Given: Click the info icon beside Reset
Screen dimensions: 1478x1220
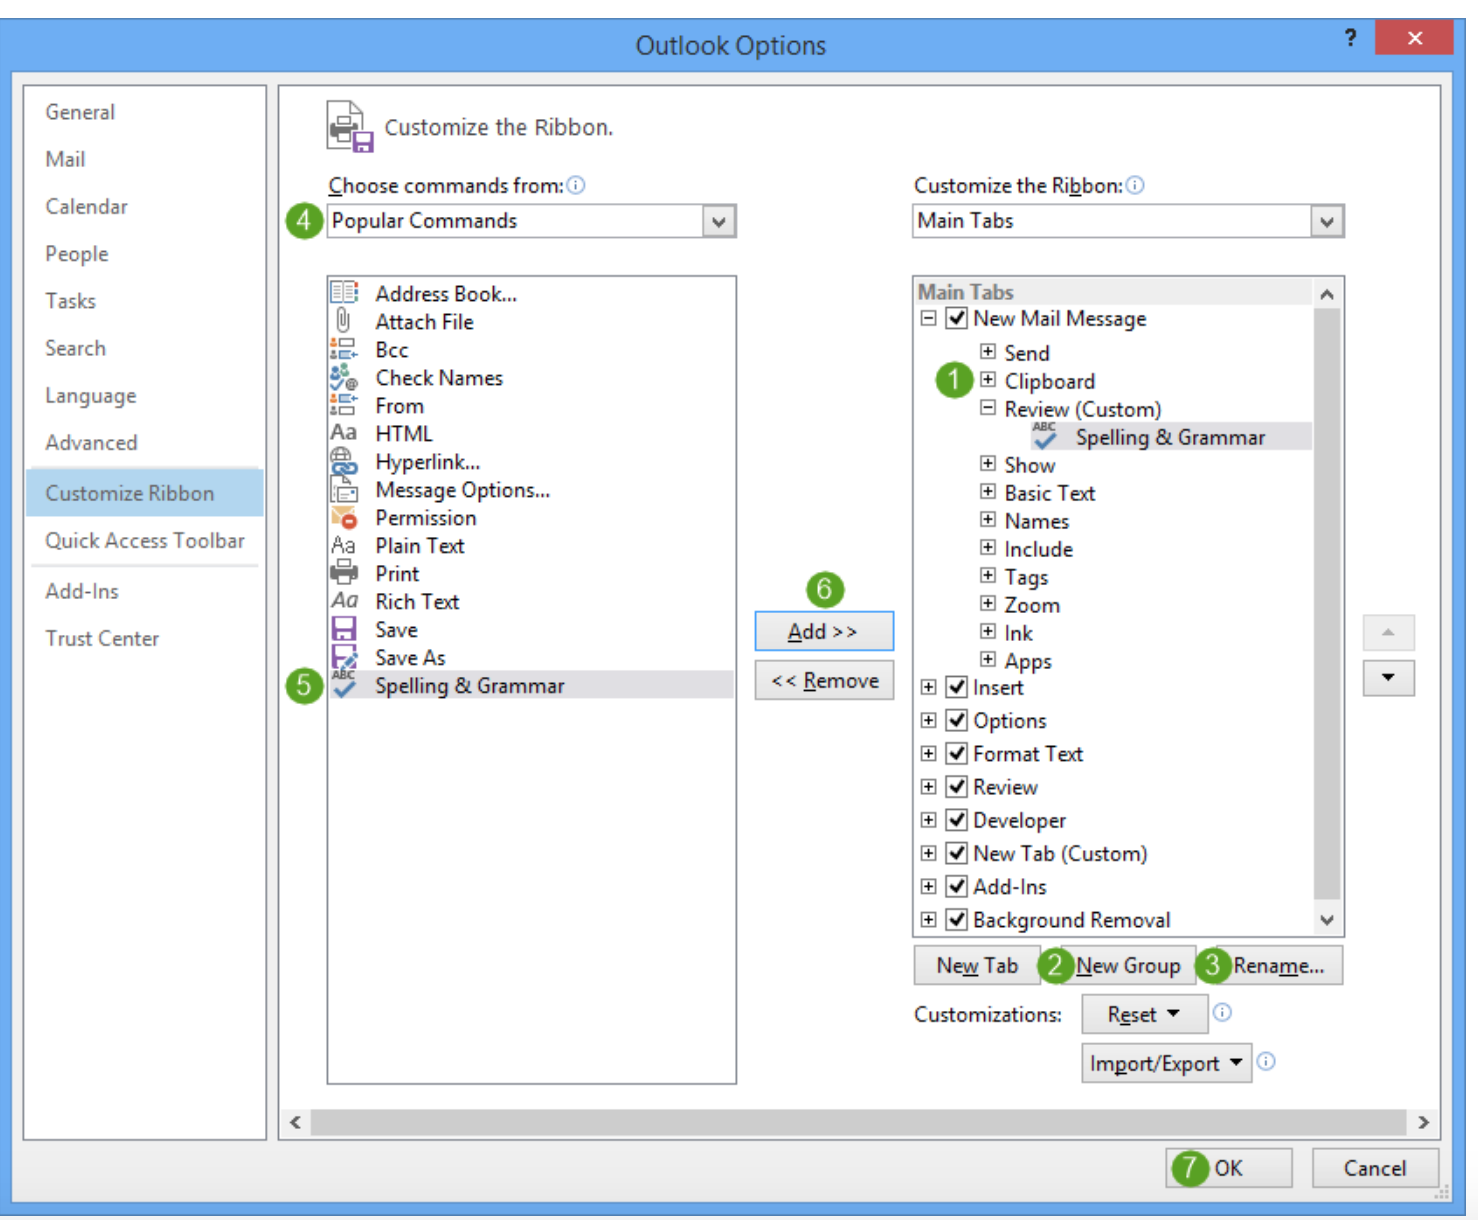Looking at the screenshot, I should pos(1222,1013).
